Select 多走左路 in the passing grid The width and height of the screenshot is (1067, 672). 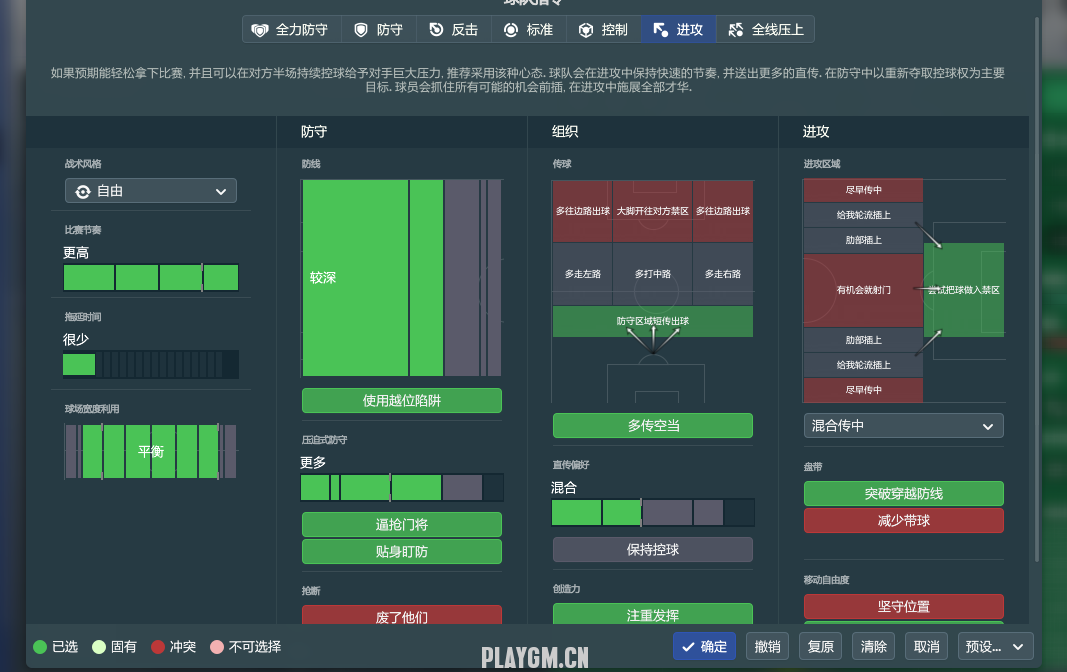pos(582,274)
